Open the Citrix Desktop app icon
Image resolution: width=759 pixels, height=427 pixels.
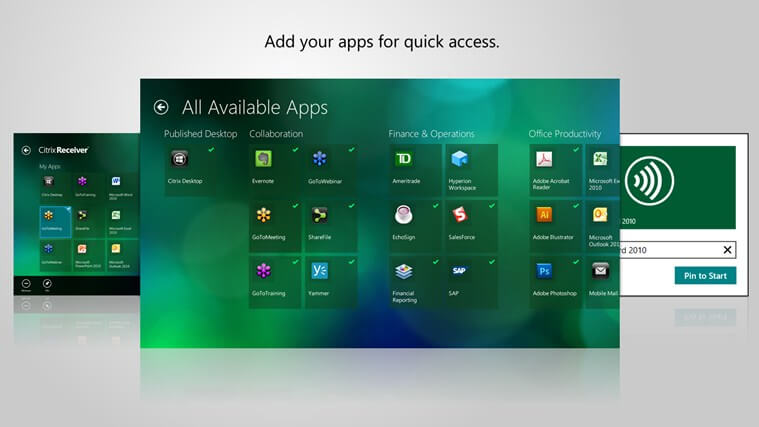point(179,159)
